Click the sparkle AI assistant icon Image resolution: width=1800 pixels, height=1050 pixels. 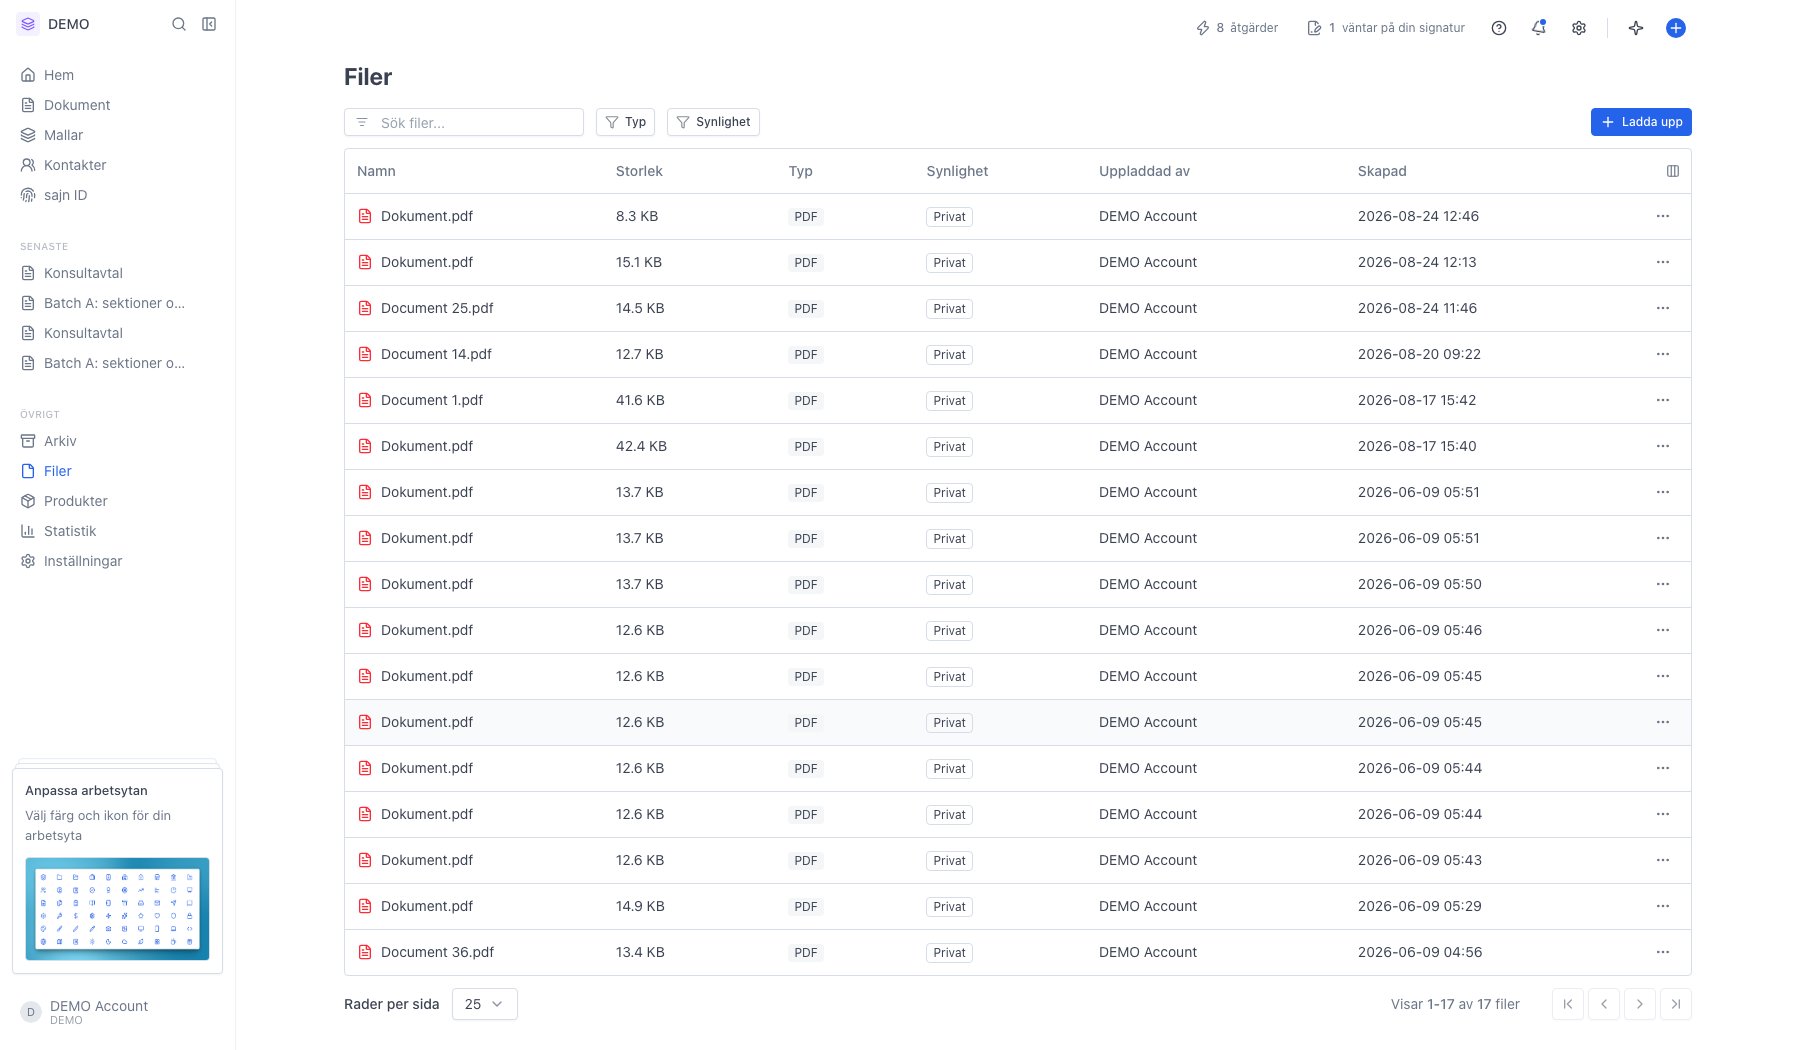point(1636,28)
